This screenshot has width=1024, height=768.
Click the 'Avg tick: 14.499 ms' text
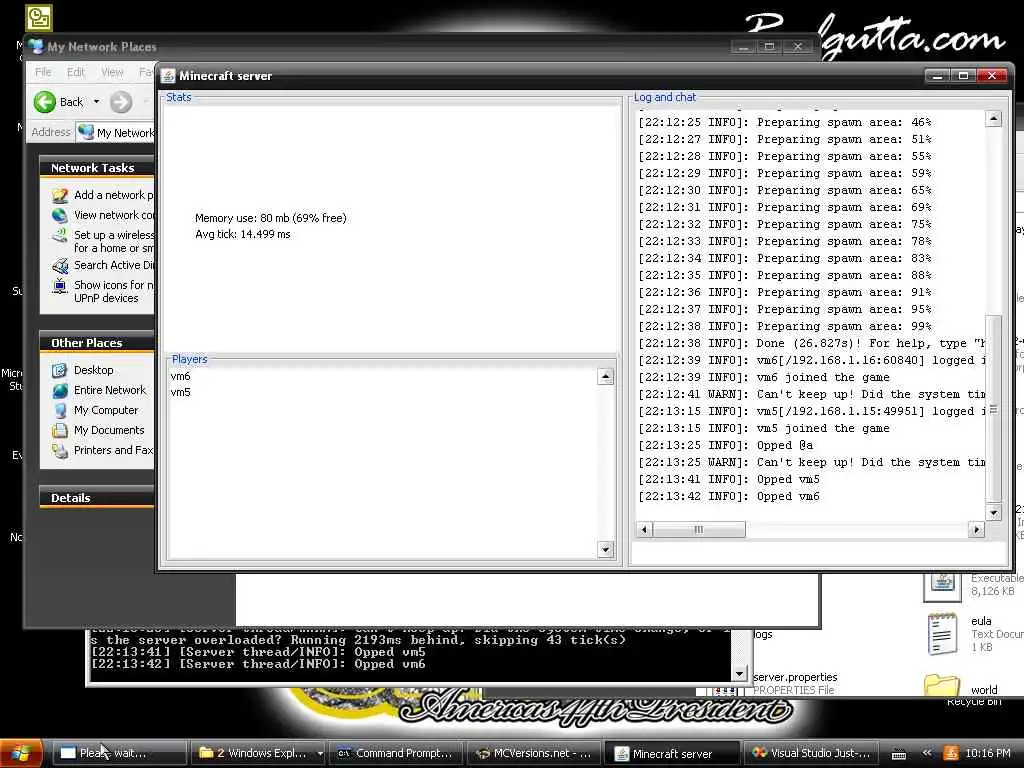(242, 234)
